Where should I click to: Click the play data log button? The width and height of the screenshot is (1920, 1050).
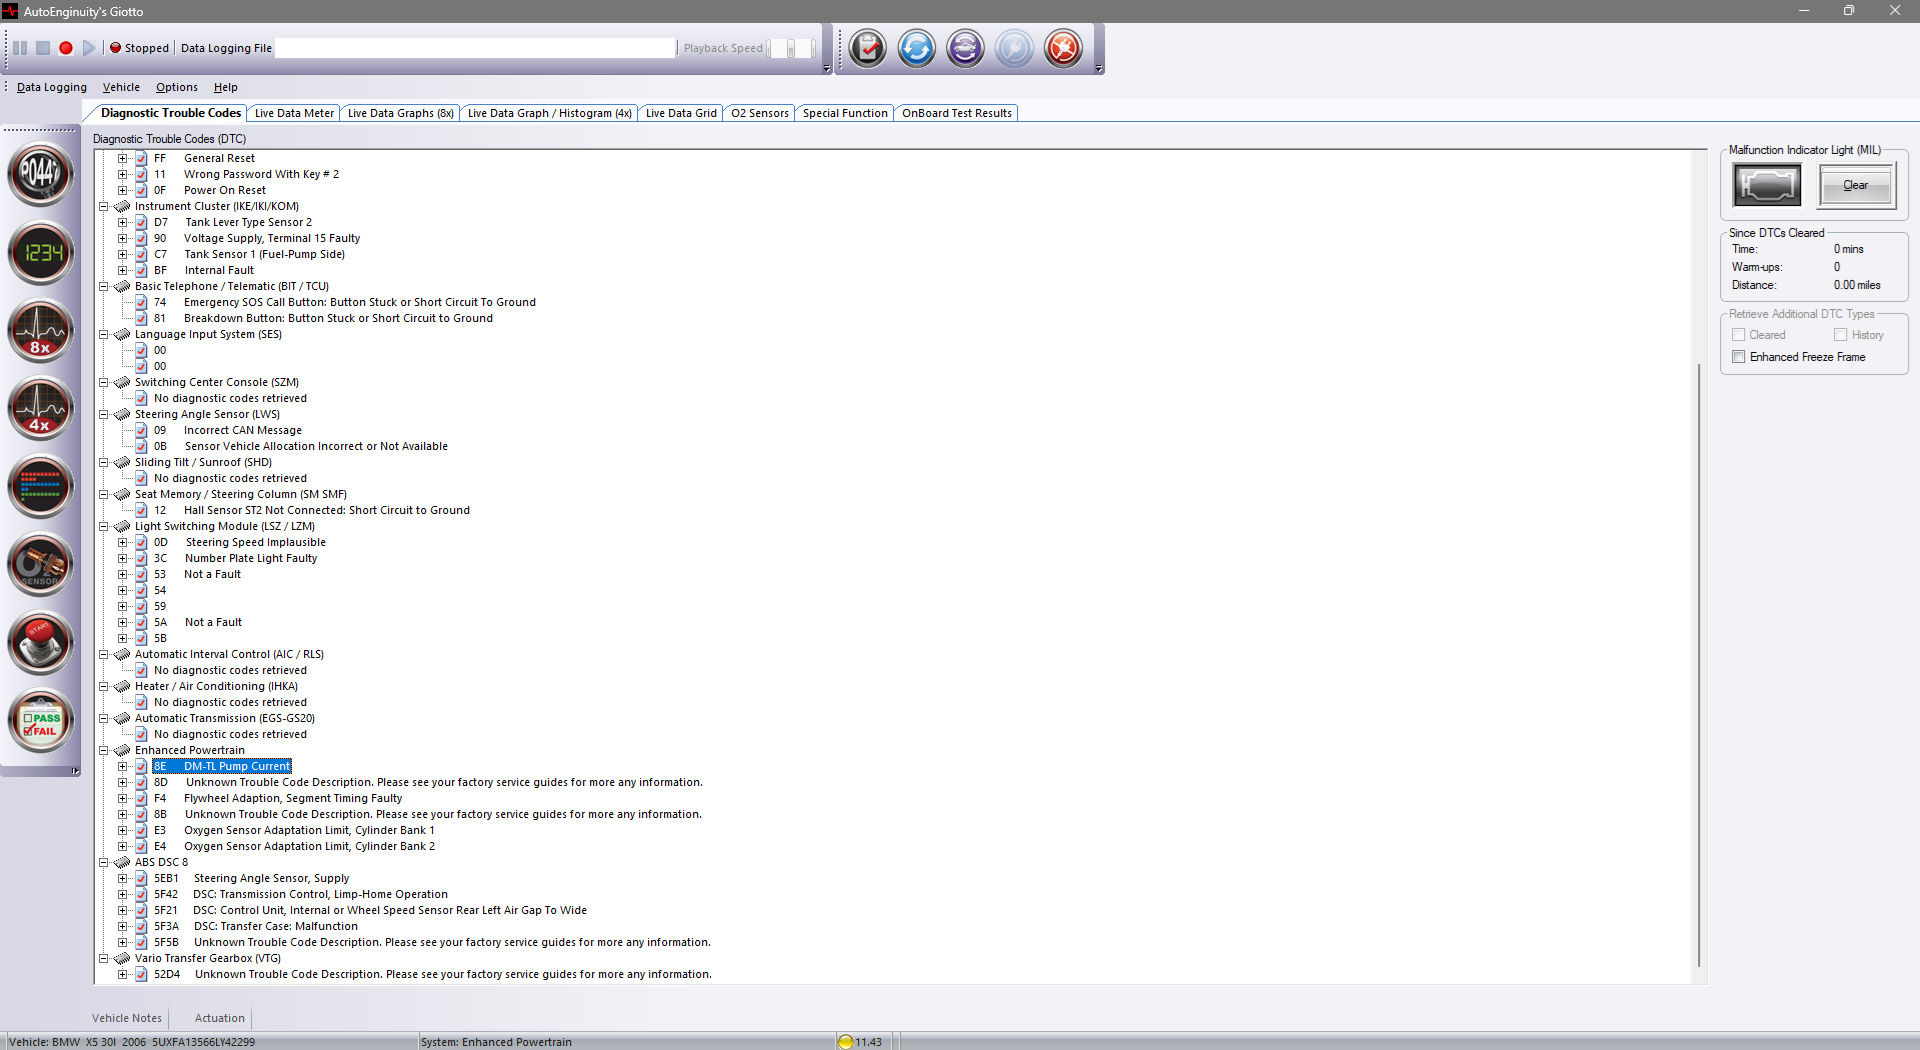pyautogui.click(x=89, y=48)
